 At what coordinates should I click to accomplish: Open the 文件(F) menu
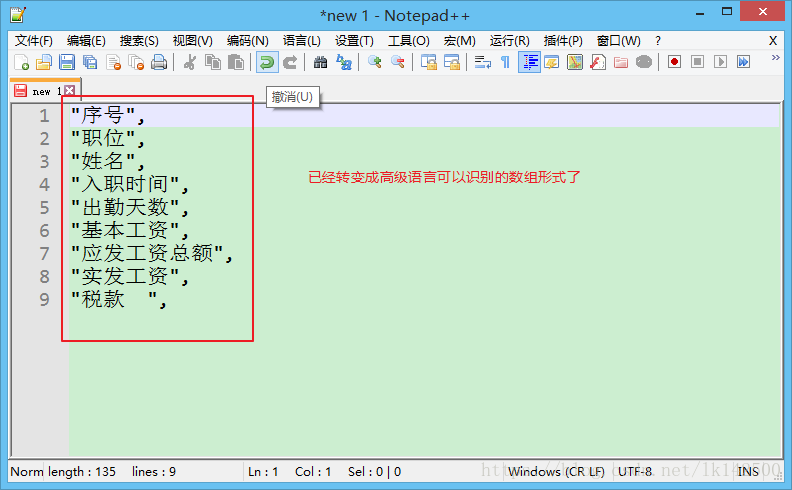34,40
